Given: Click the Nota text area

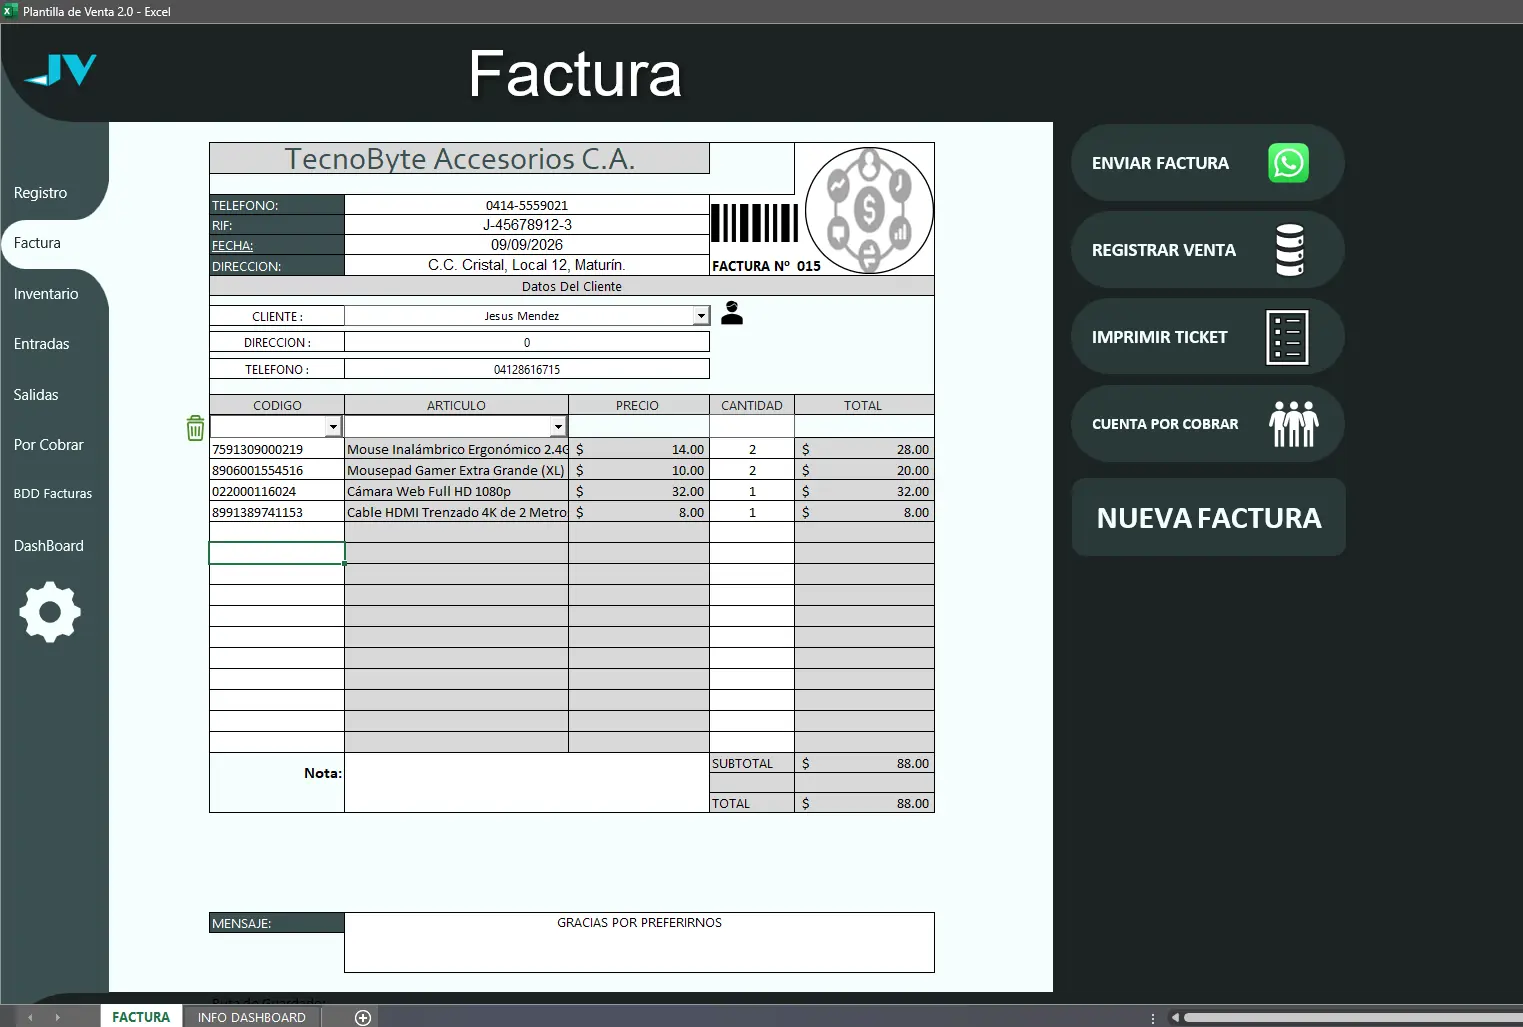Looking at the screenshot, I should (x=527, y=782).
